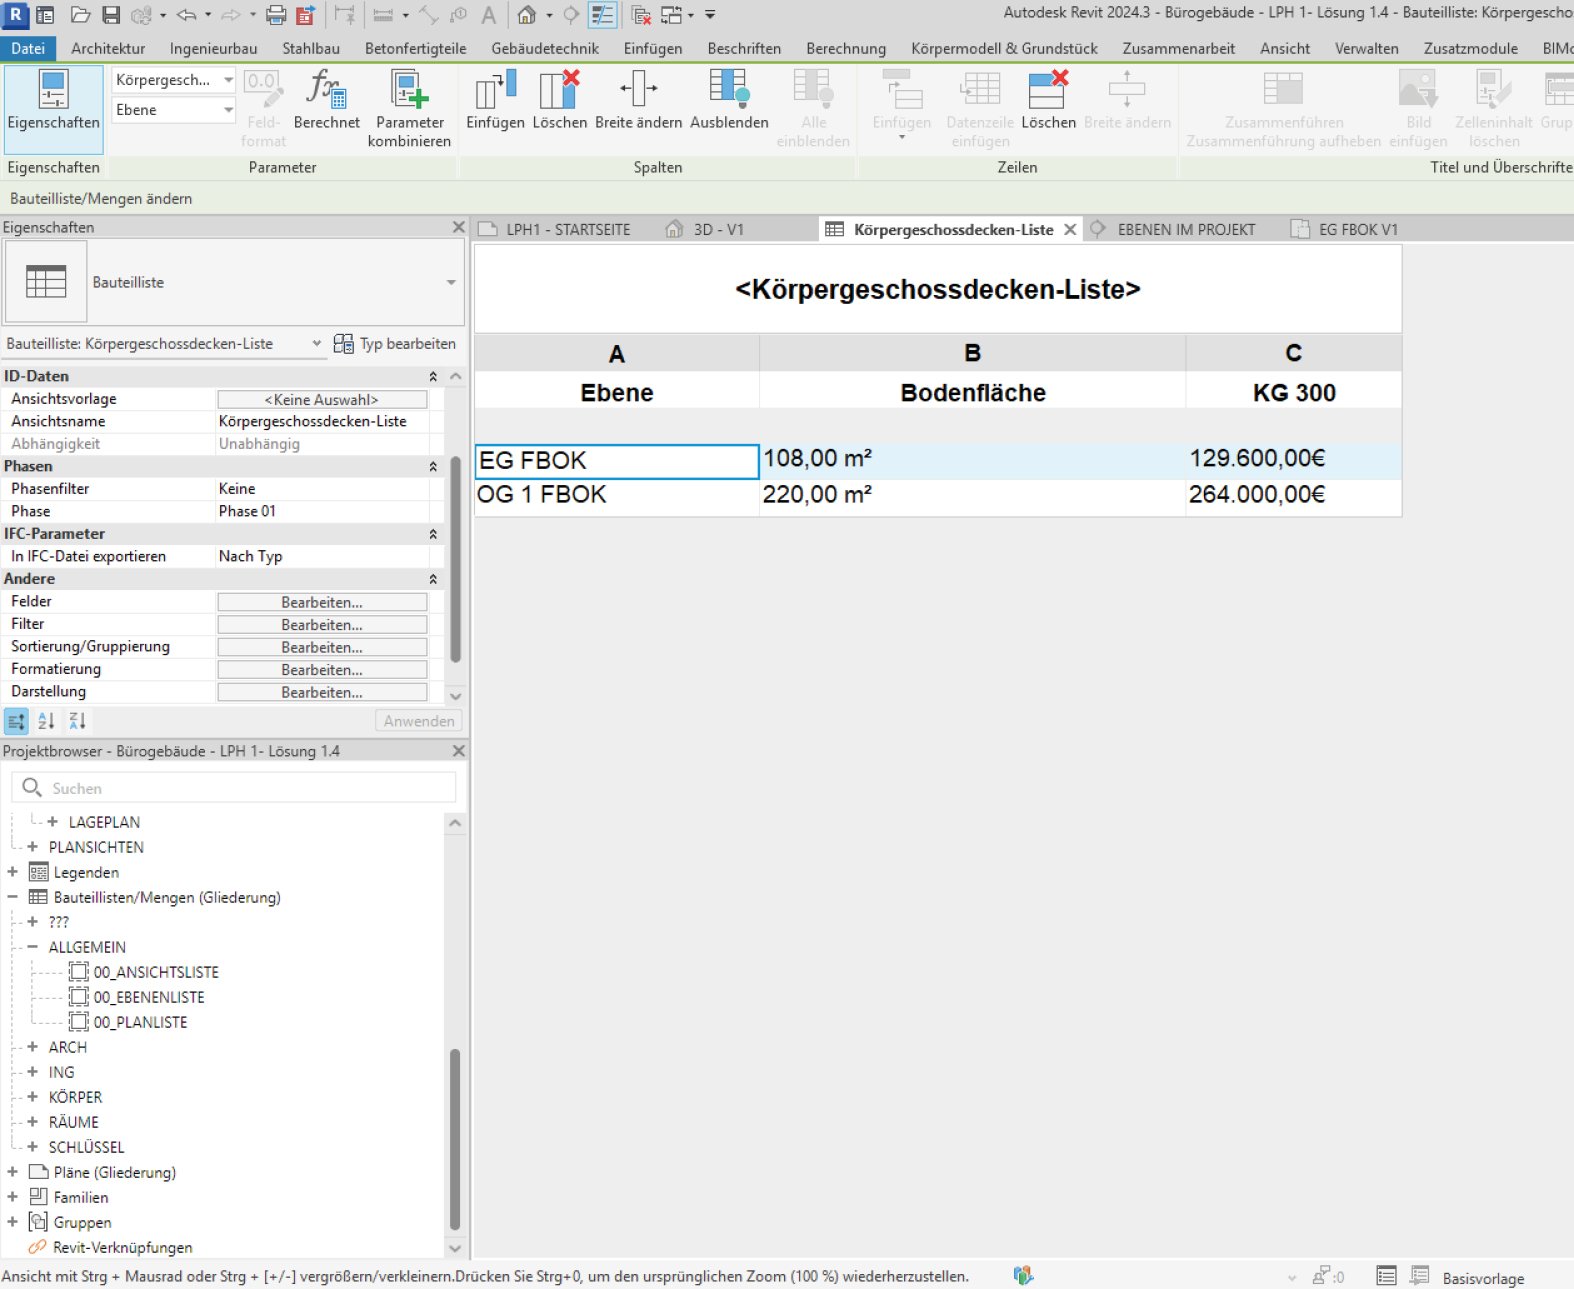Viewport: 1574px width, 1289px height.
Task: Expand the ARCH tree node
Action: click(32, 1046)
